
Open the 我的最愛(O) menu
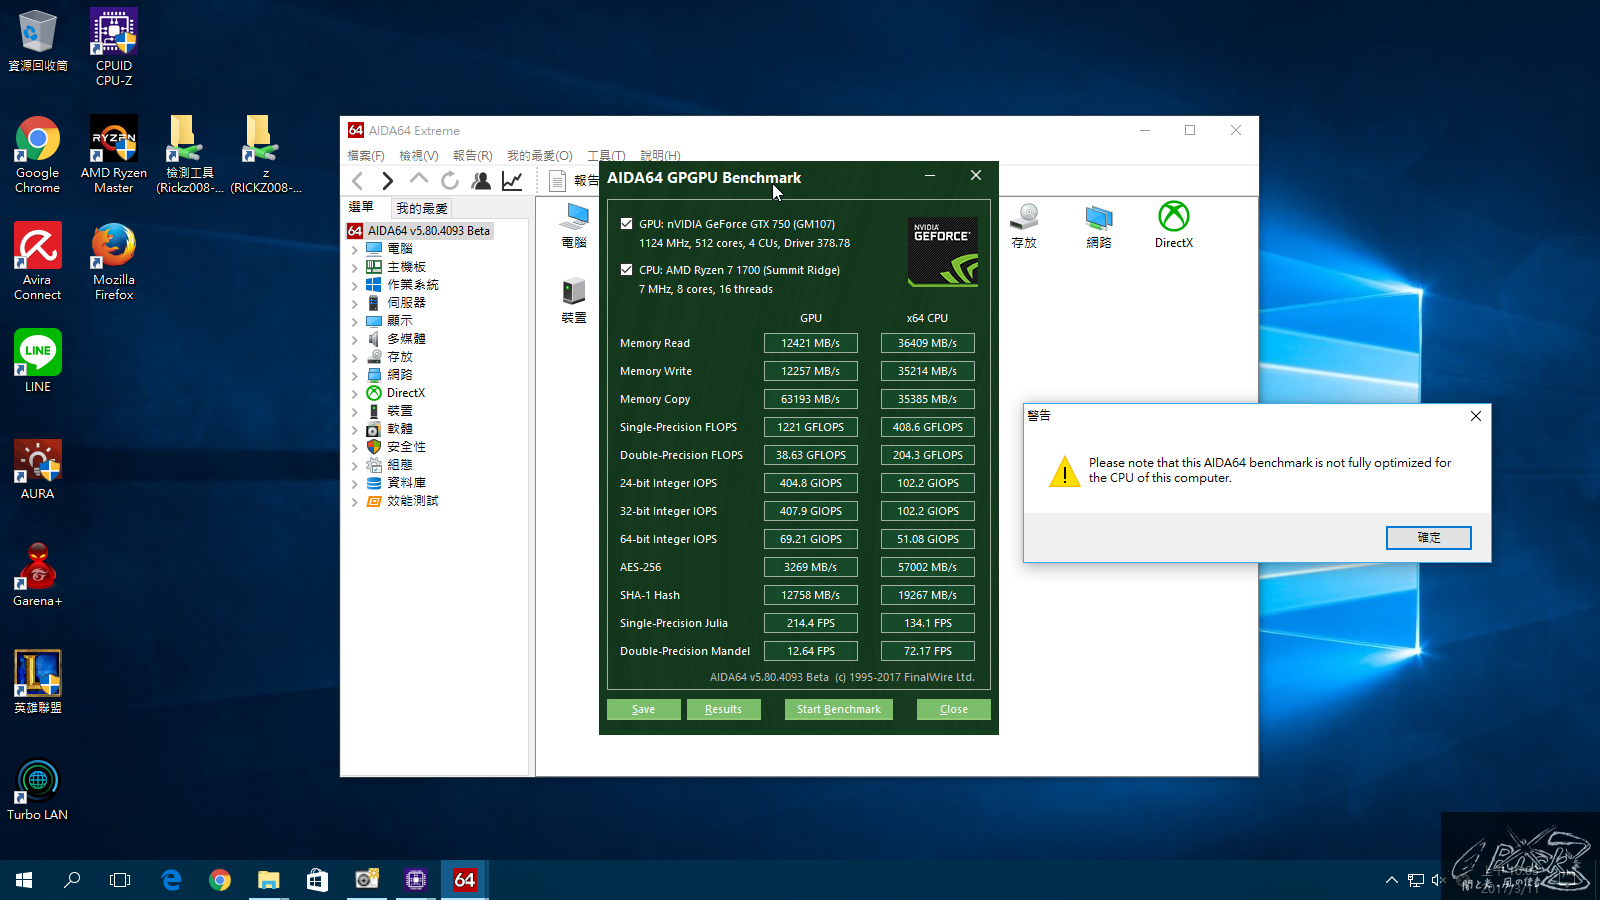click(x=540, y=156)
